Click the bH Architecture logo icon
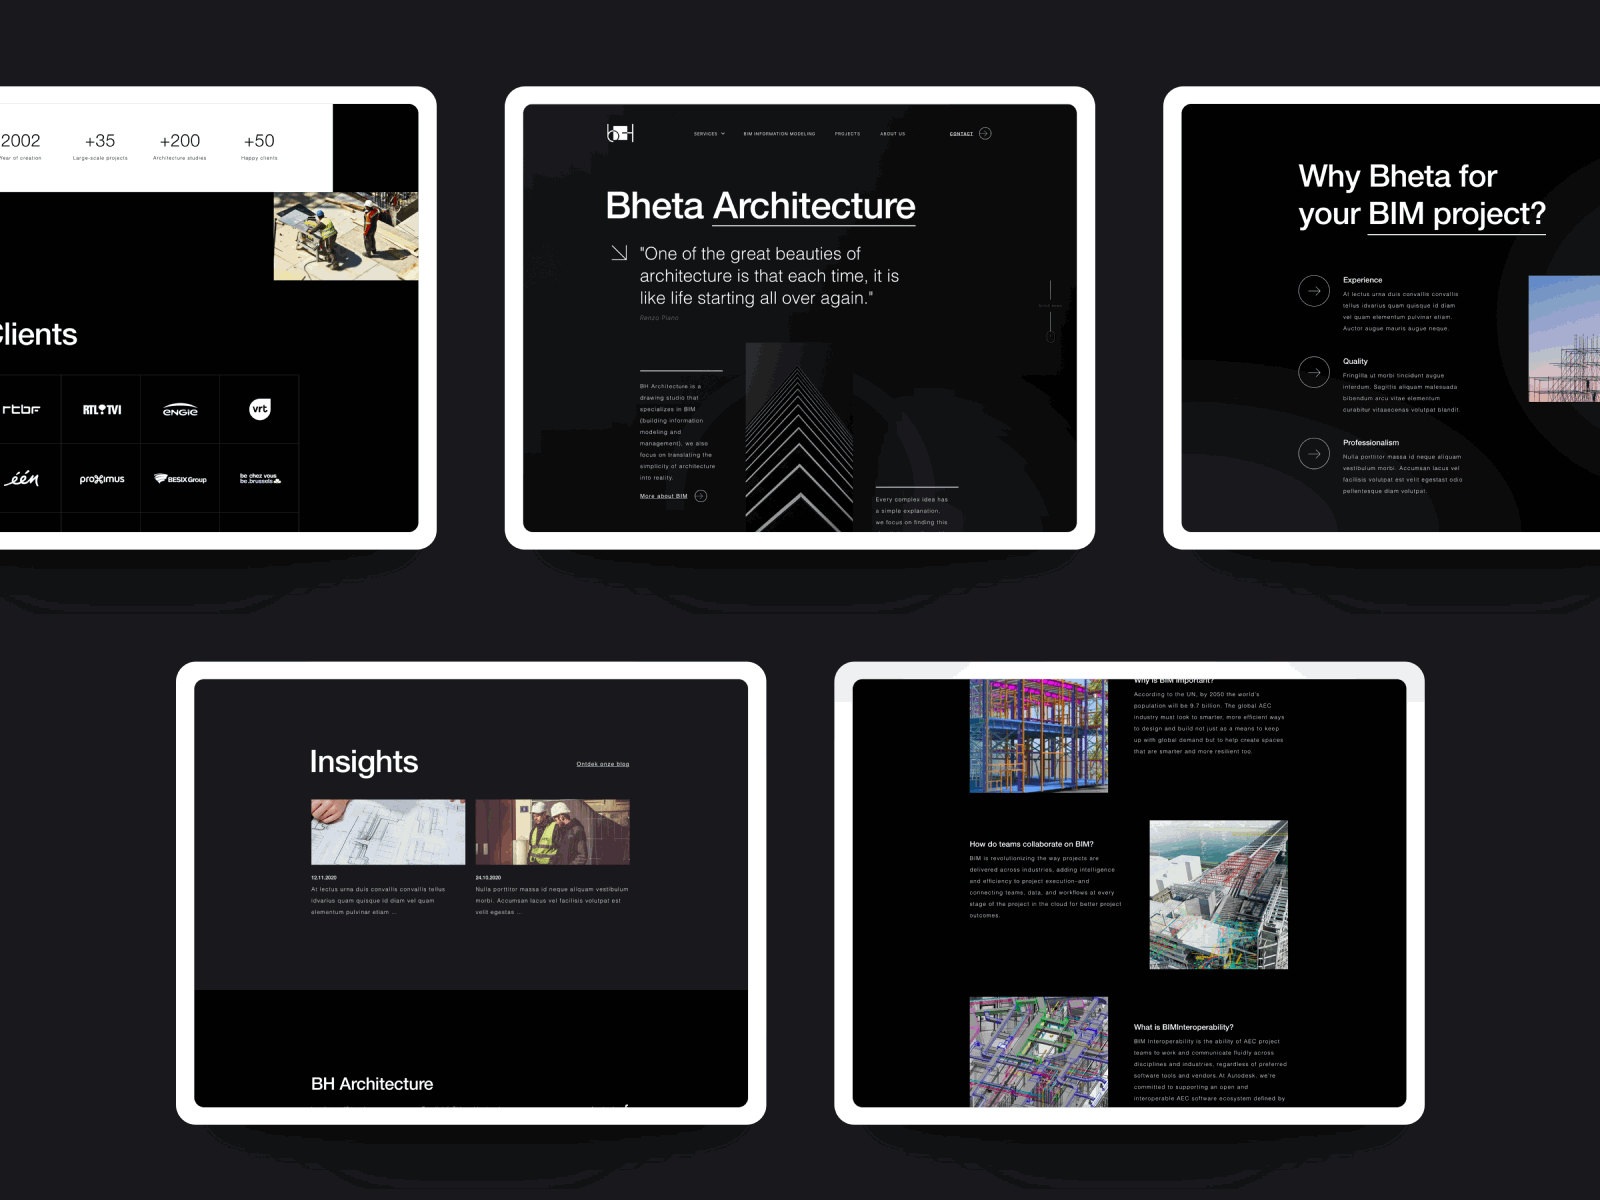The width and height of the screenshot is (1600, 1200). [x=622, y=132]
